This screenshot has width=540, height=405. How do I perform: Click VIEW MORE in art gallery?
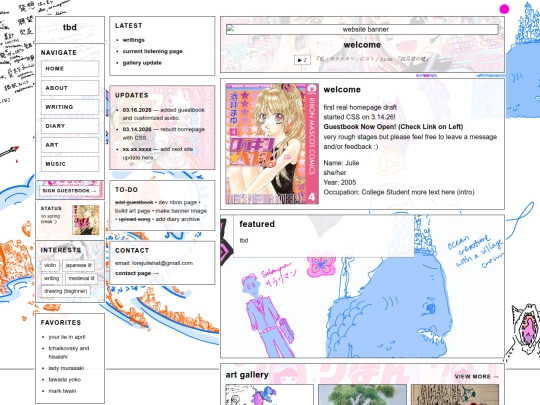coord(476,376)
